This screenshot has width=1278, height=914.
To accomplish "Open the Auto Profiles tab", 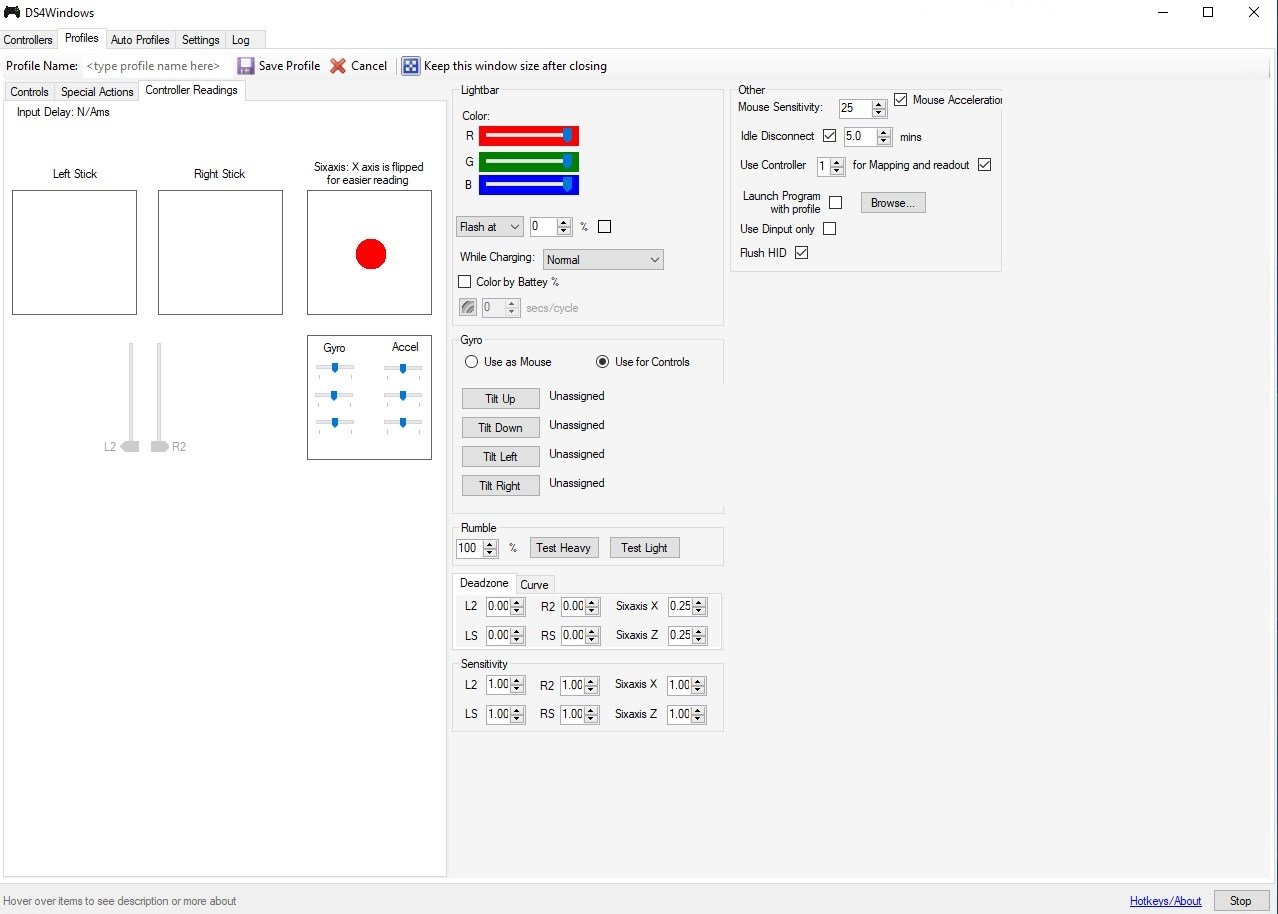I will coord(140,40).
